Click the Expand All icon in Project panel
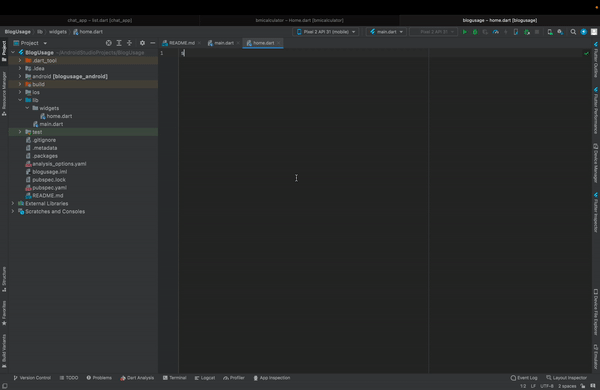Viewport: 600px width, 390px height. click(x=119, y=43)
